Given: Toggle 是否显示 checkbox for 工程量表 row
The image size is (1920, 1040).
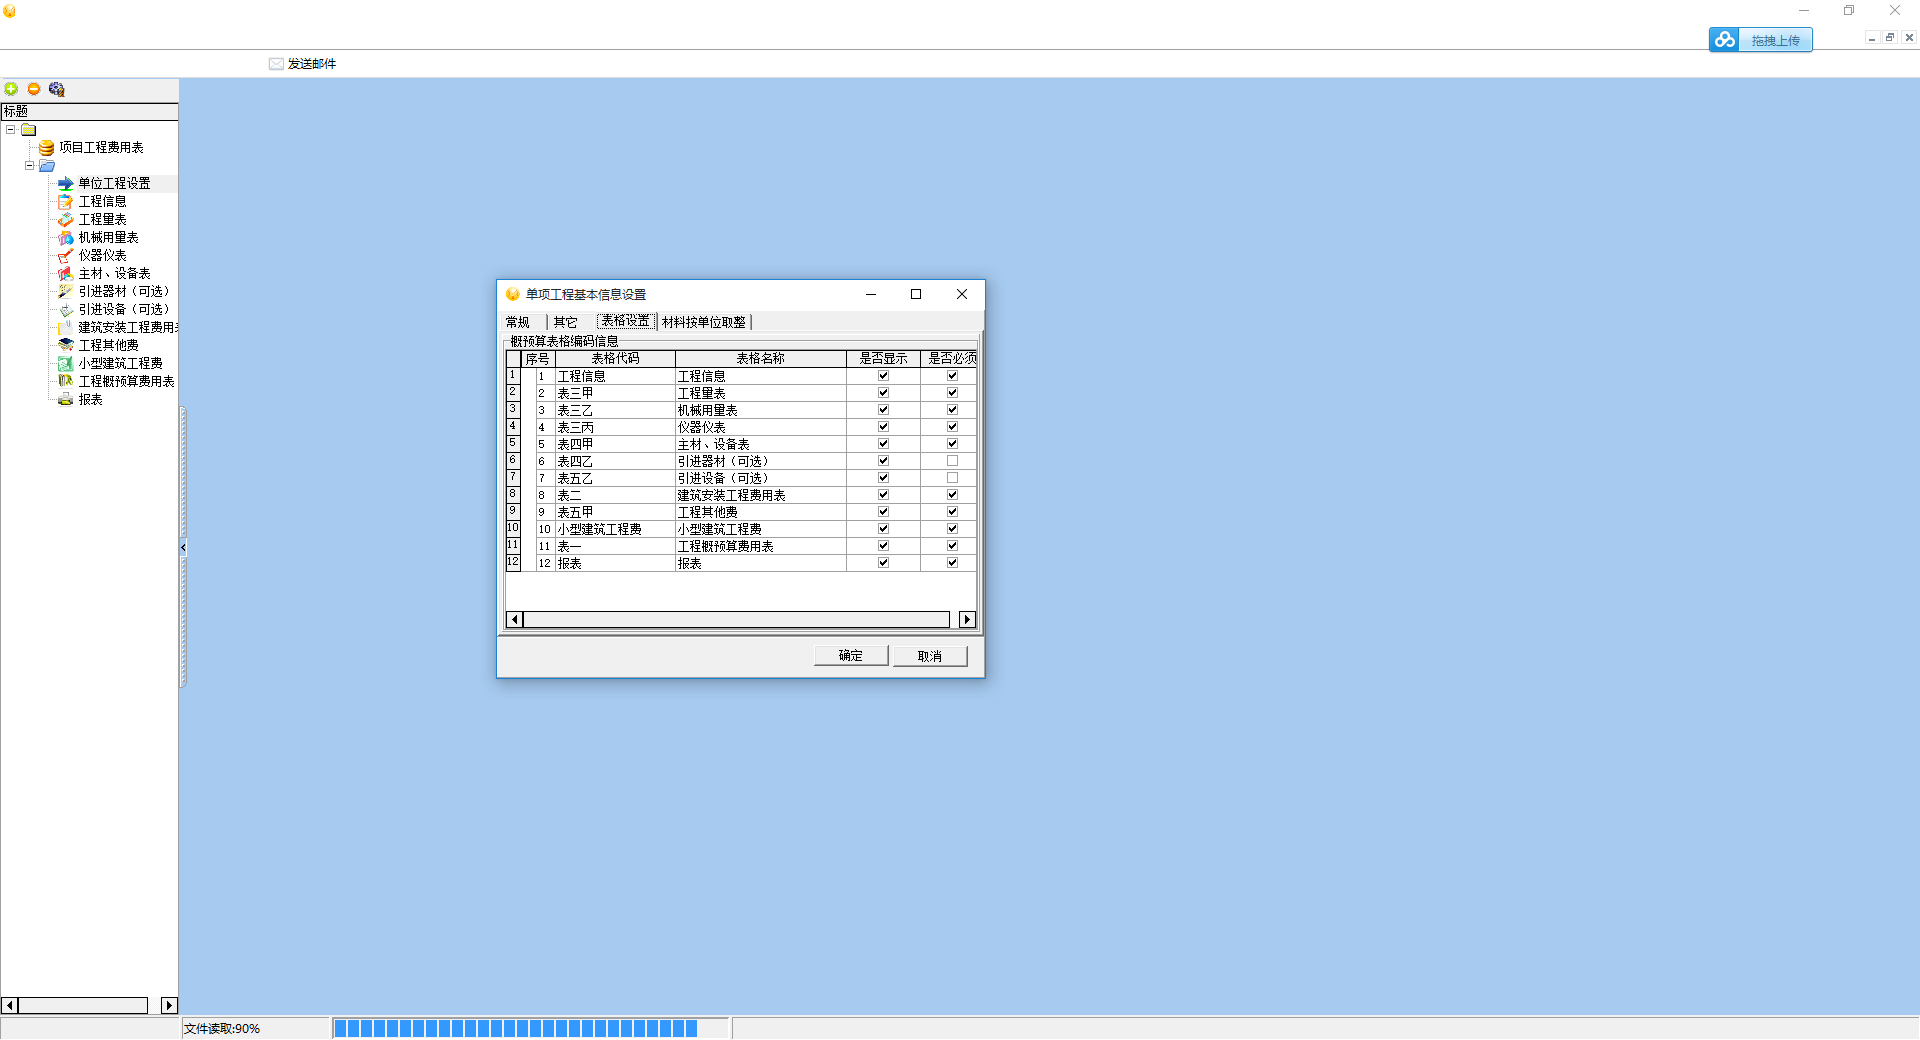Looking at the screenshot, I should coord(884,394).
